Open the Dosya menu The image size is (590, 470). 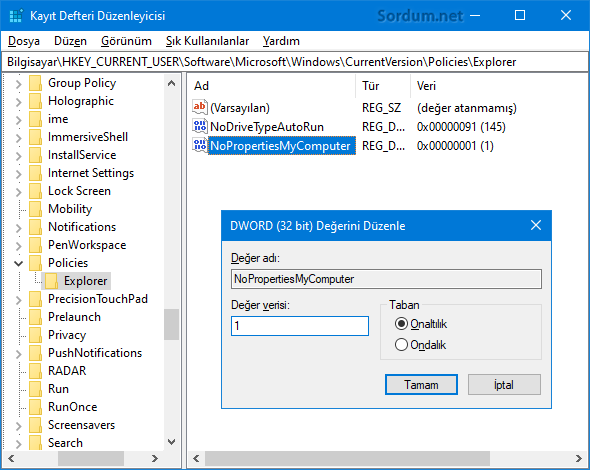point(24,41)
